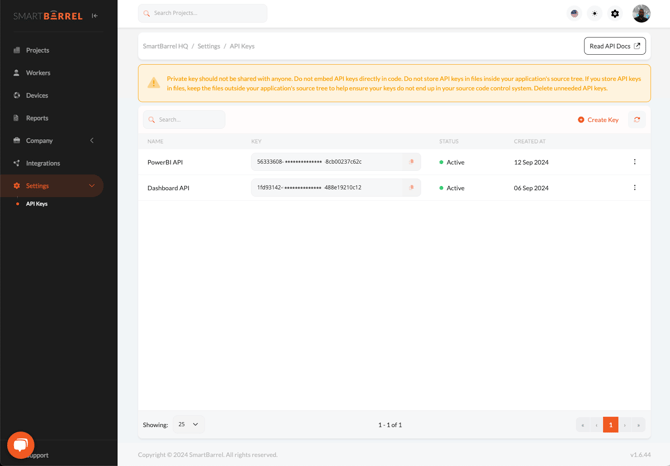
Task: Collapse the sidebar using the top arrow icon
Action: [x=95, y=16]
